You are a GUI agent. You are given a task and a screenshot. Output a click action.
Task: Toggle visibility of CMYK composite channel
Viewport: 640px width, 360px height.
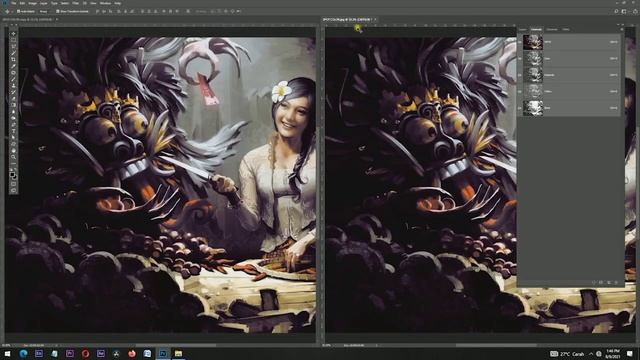520,42
